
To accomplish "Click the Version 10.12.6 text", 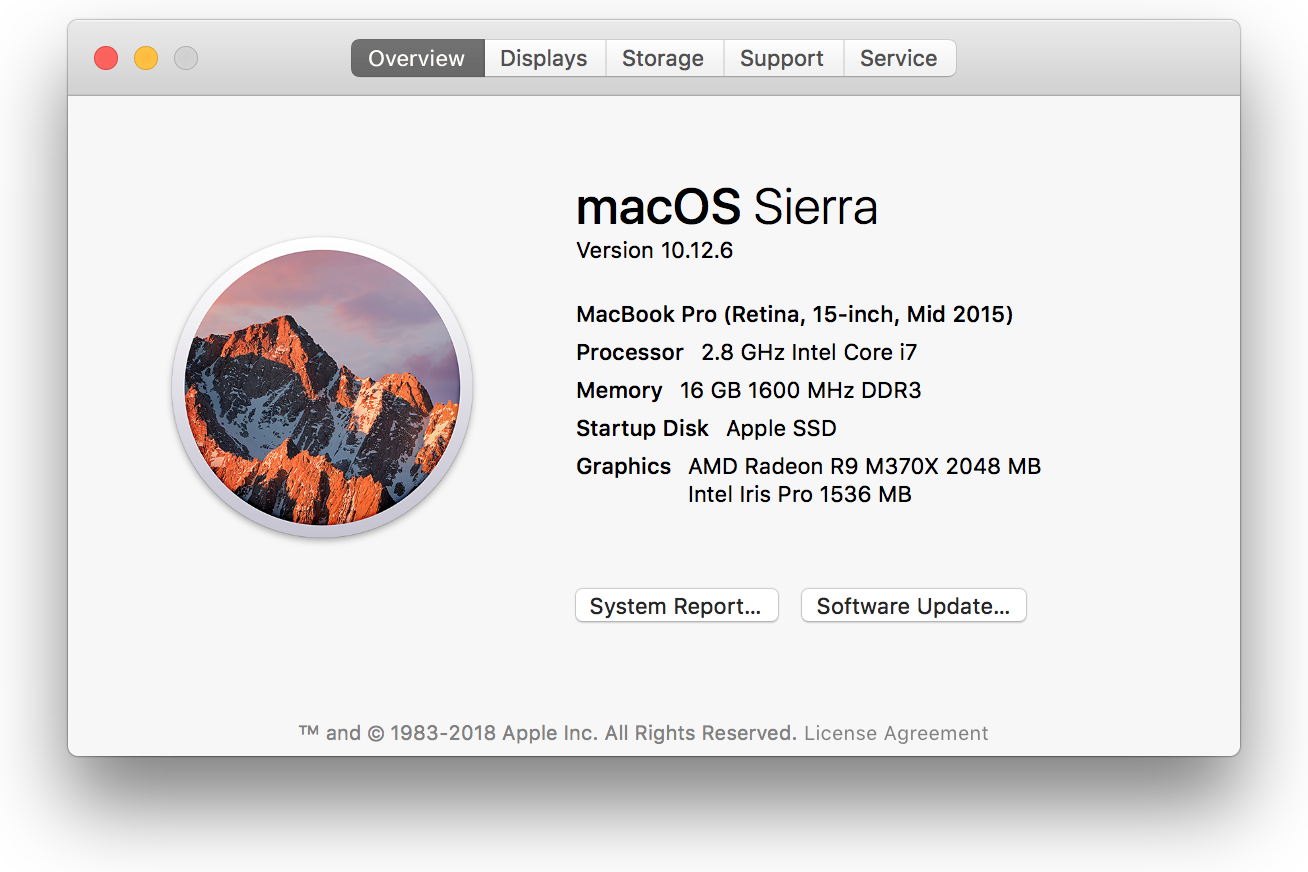I will click(654, 250).
